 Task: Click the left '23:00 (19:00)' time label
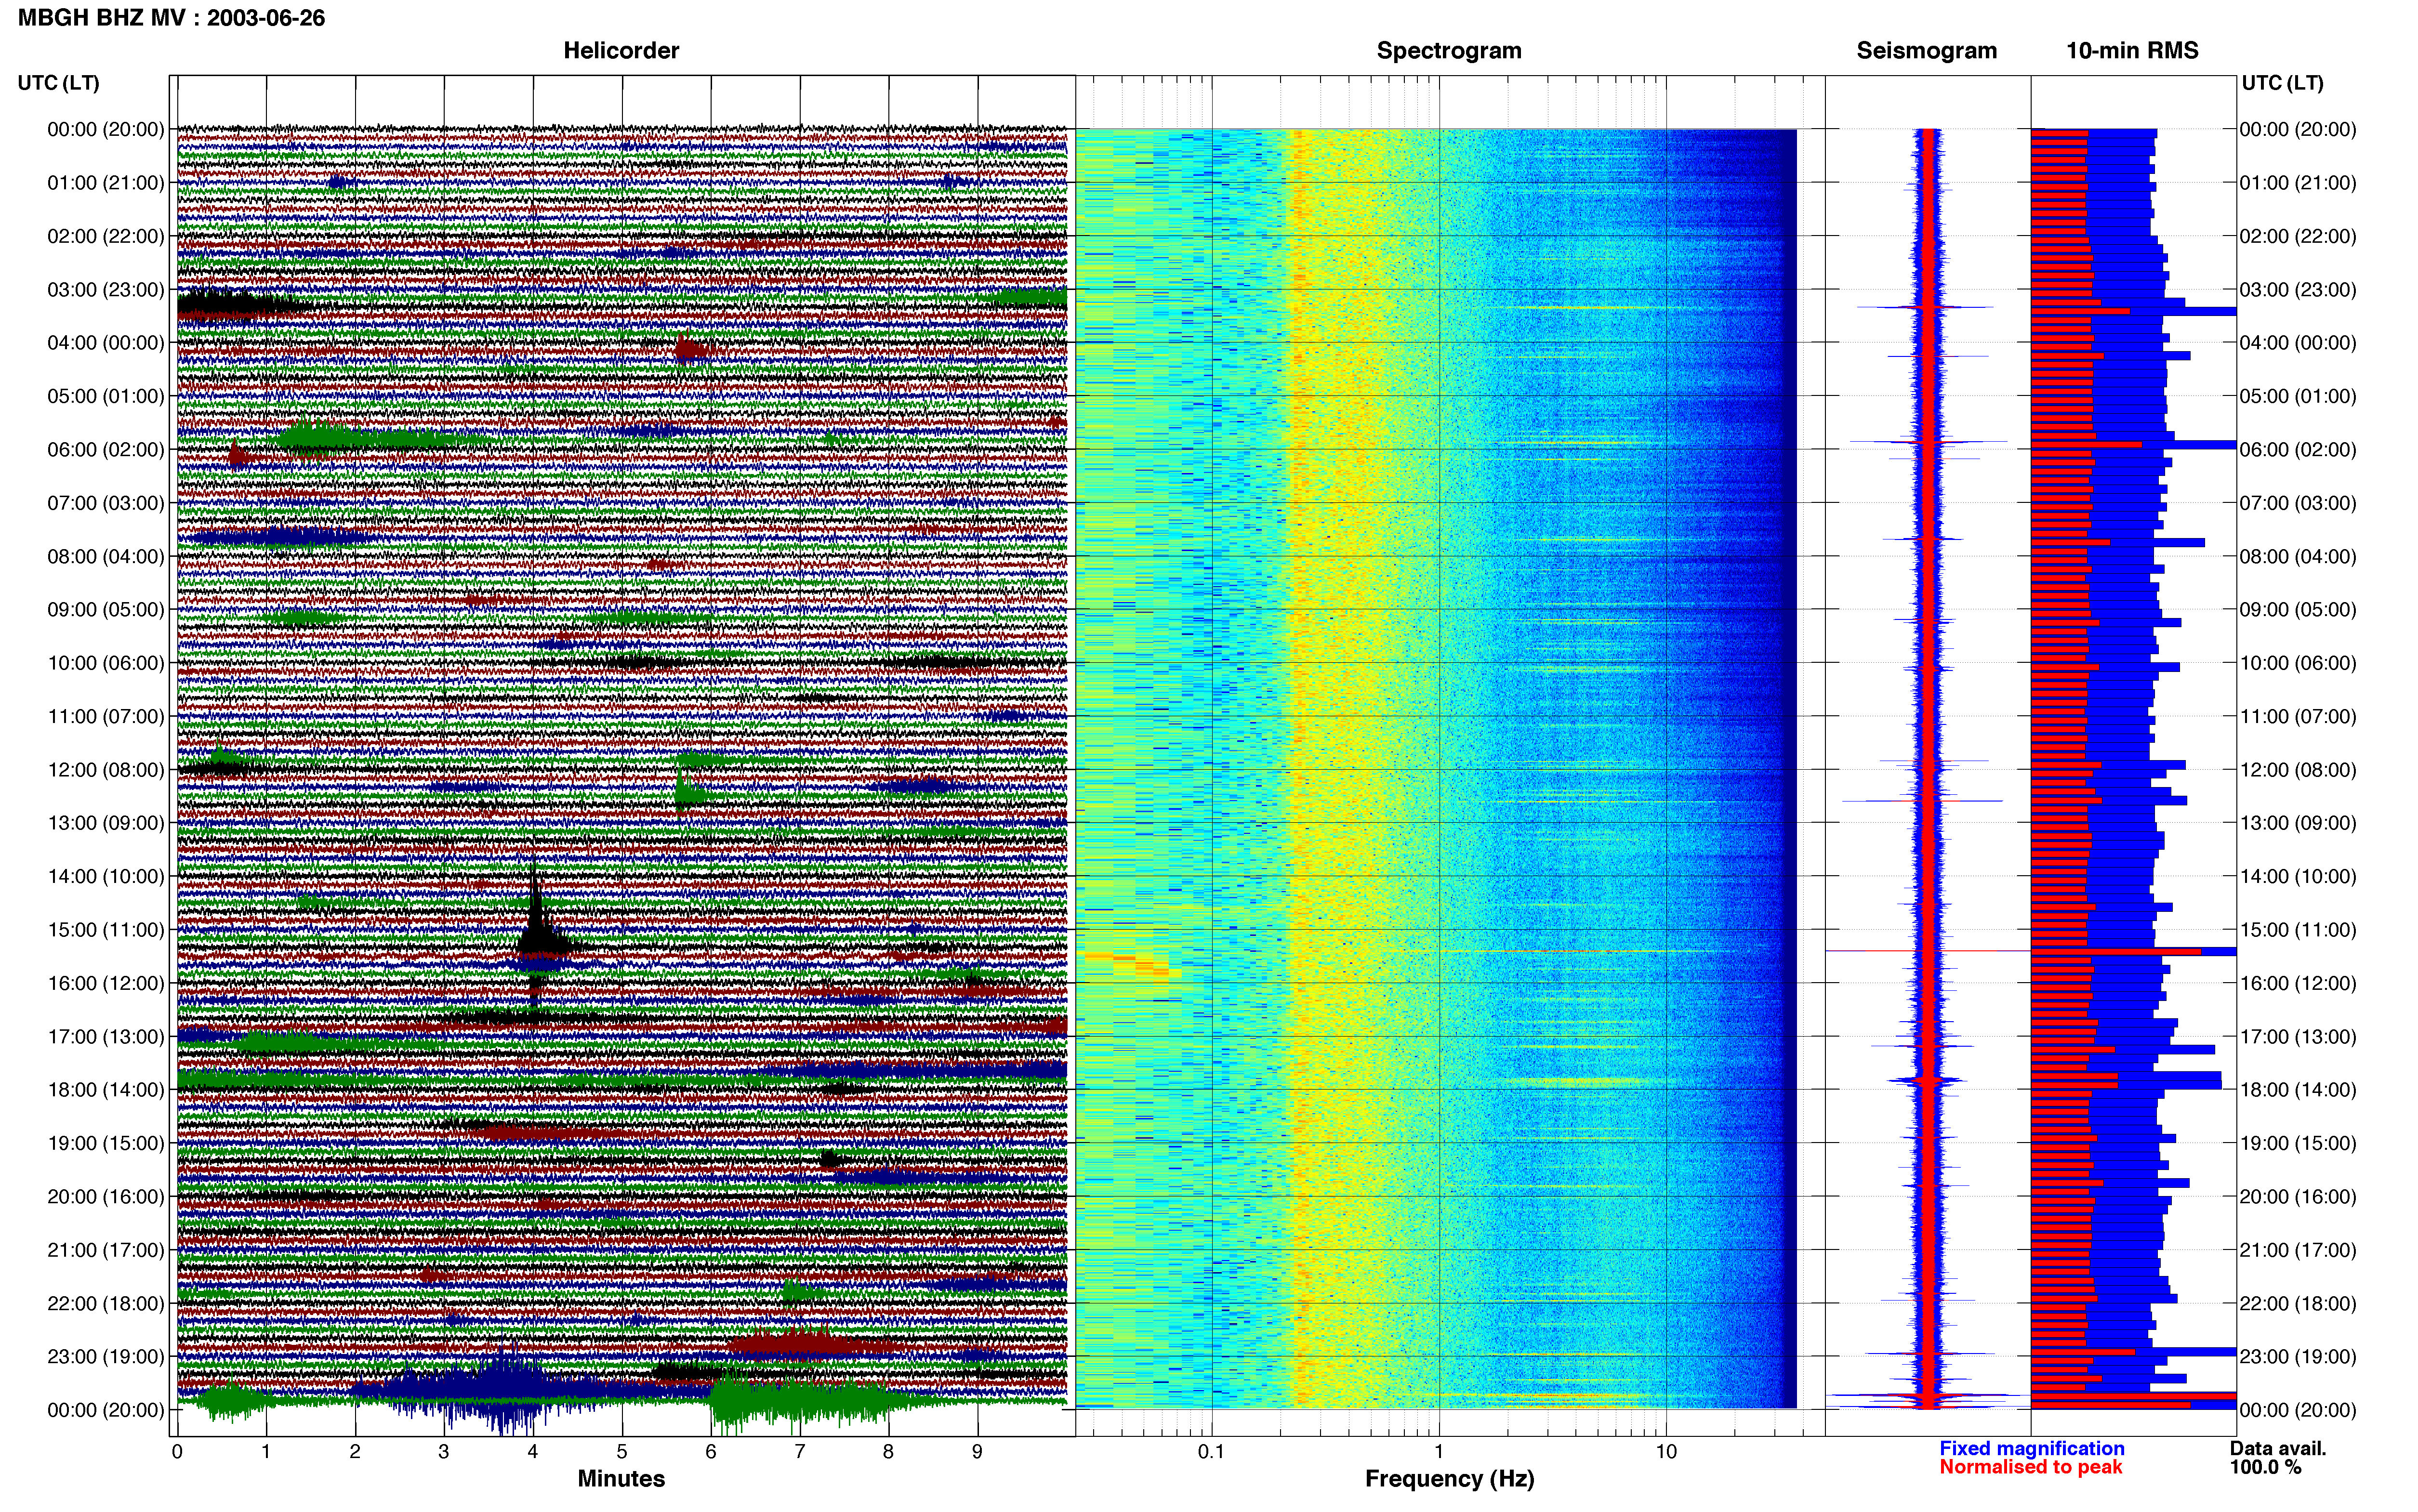(105, 1357)
